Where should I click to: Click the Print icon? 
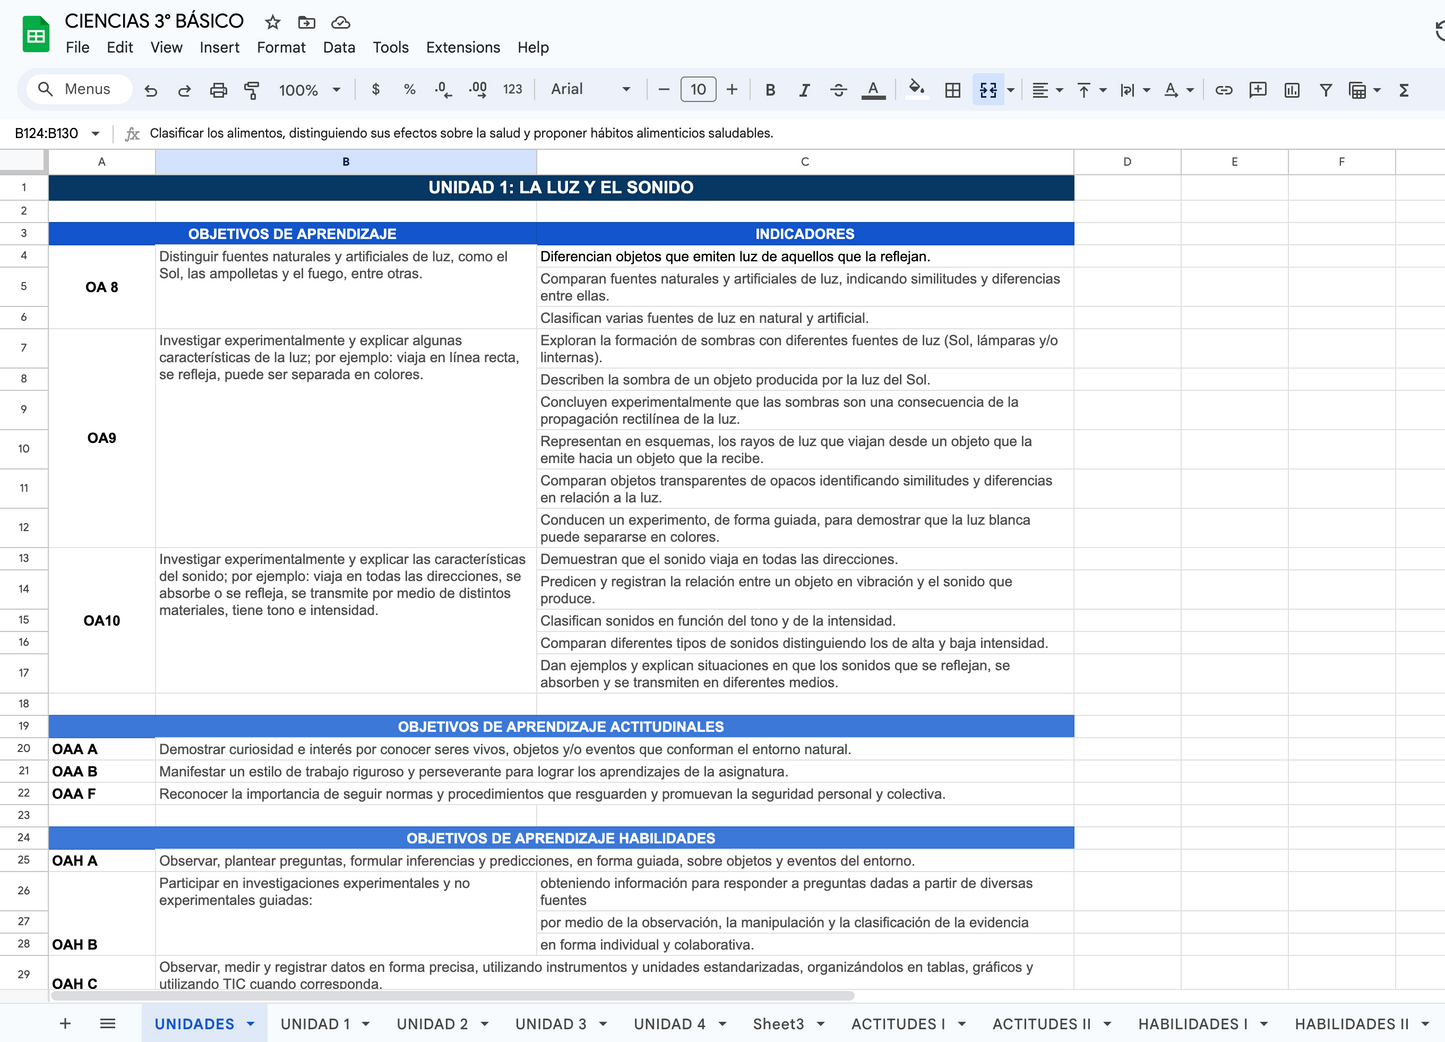[x=218, y=90]
